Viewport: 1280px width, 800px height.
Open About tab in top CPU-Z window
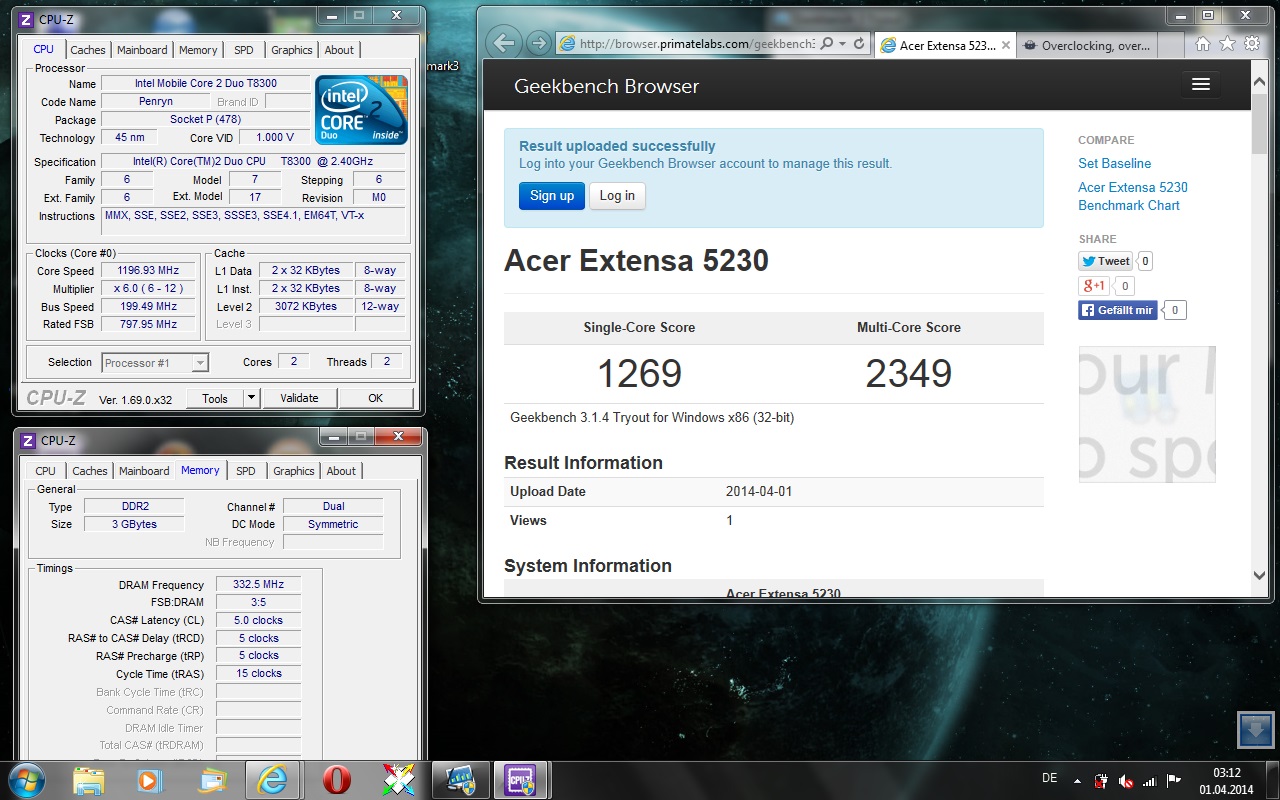[x=339, y=50]
